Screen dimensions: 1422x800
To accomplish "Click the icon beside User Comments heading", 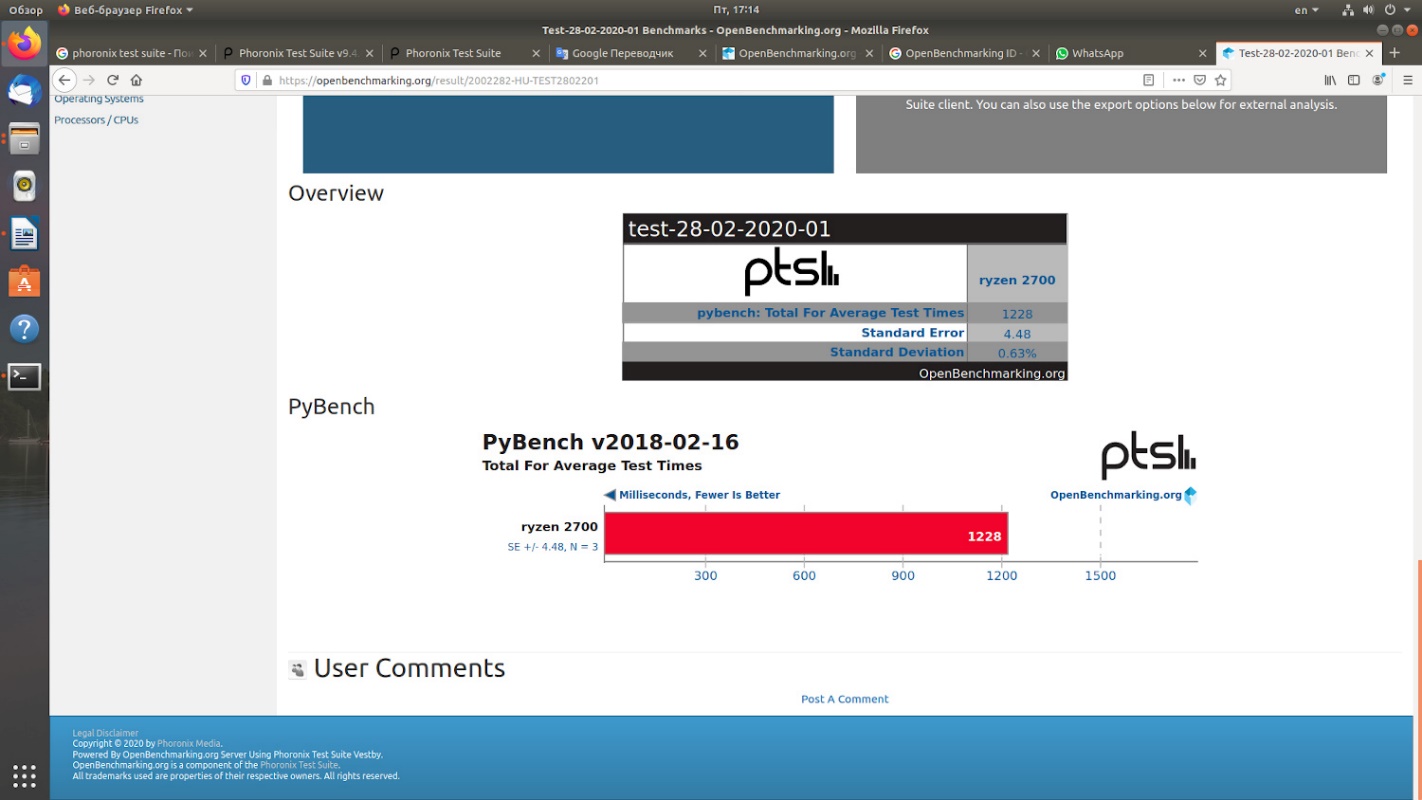I will 297,669.
